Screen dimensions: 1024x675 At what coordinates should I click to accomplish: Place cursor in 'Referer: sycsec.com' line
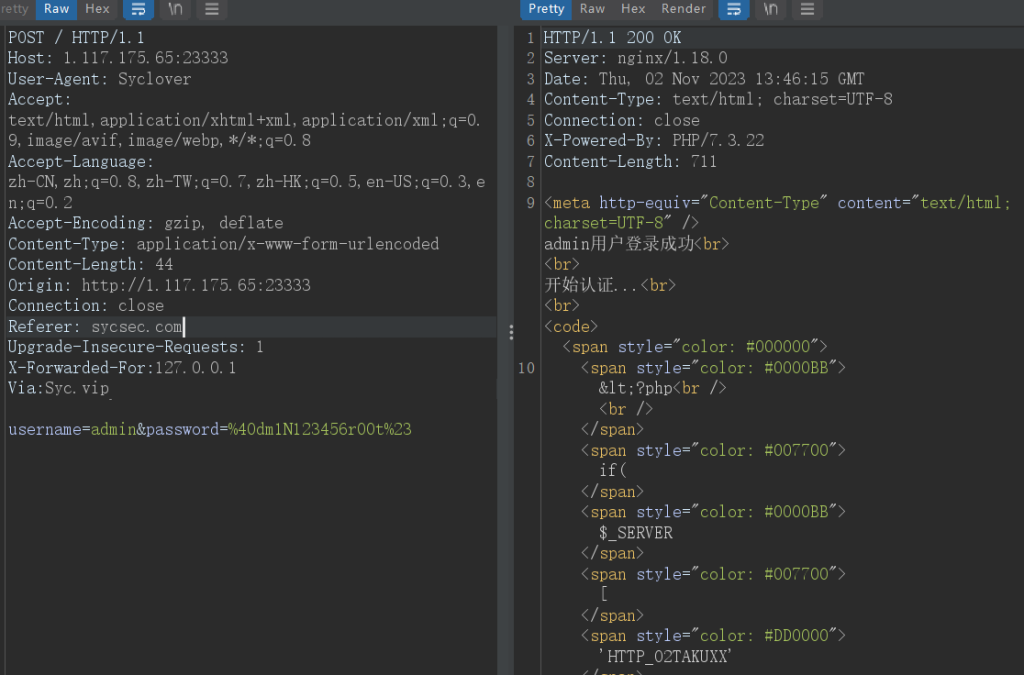(x=95, y=326)
